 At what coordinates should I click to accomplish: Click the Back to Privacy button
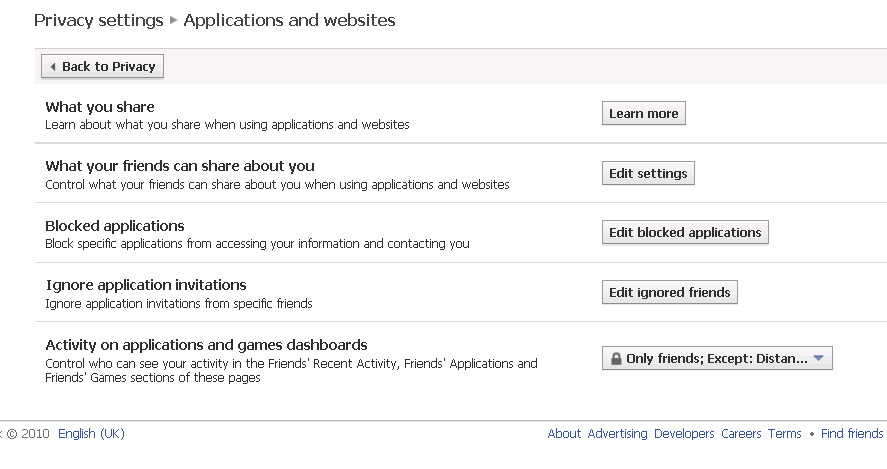click(102, 66)
